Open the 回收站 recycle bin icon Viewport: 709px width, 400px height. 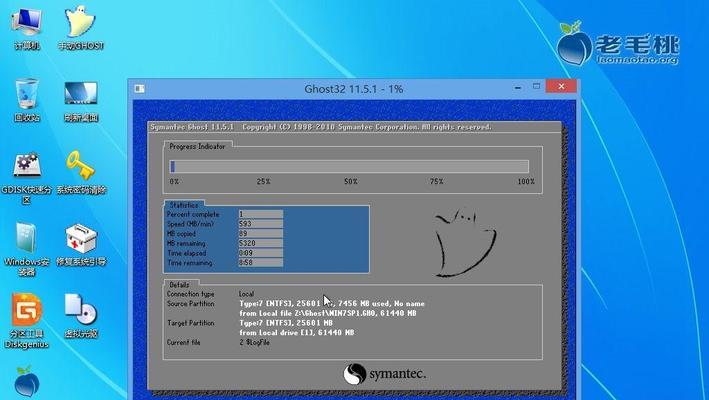[27, 99]
